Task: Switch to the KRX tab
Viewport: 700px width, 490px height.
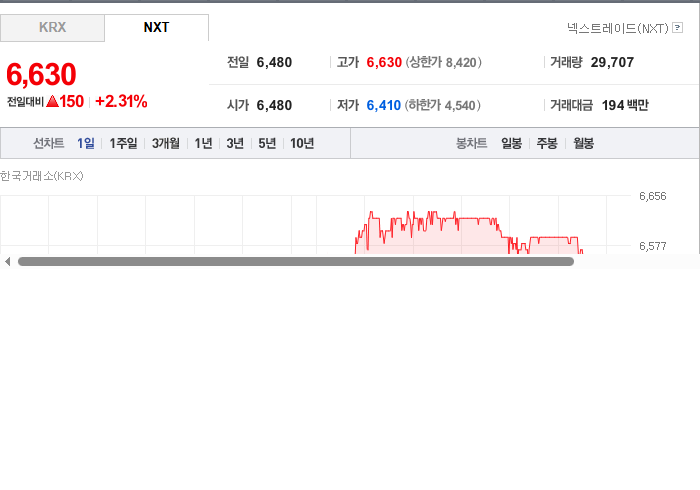Action: pos(52,28)
